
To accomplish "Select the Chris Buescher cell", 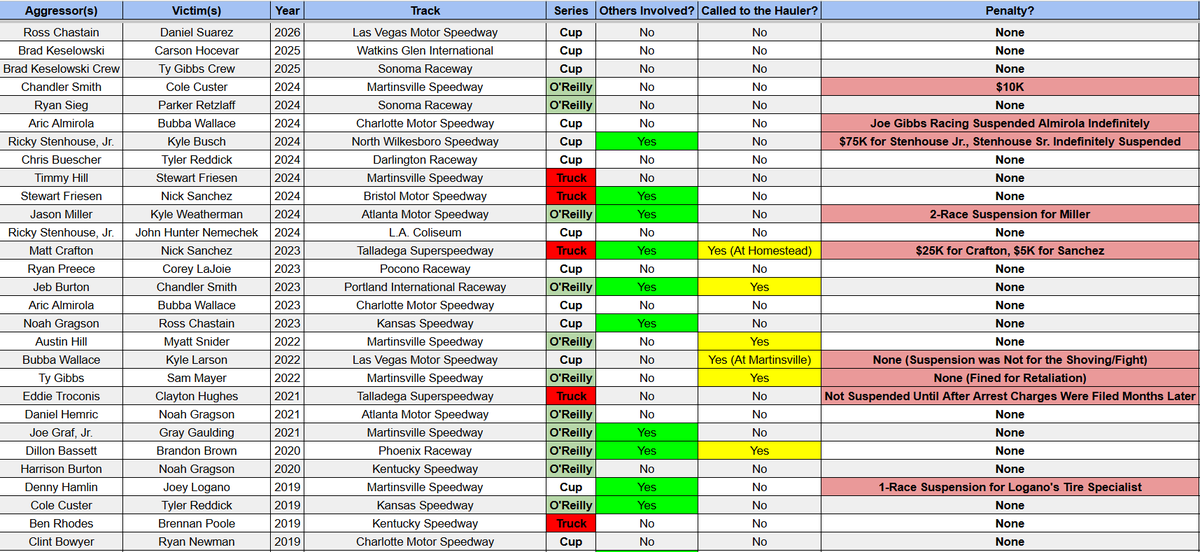I will (x=61, y=160).
